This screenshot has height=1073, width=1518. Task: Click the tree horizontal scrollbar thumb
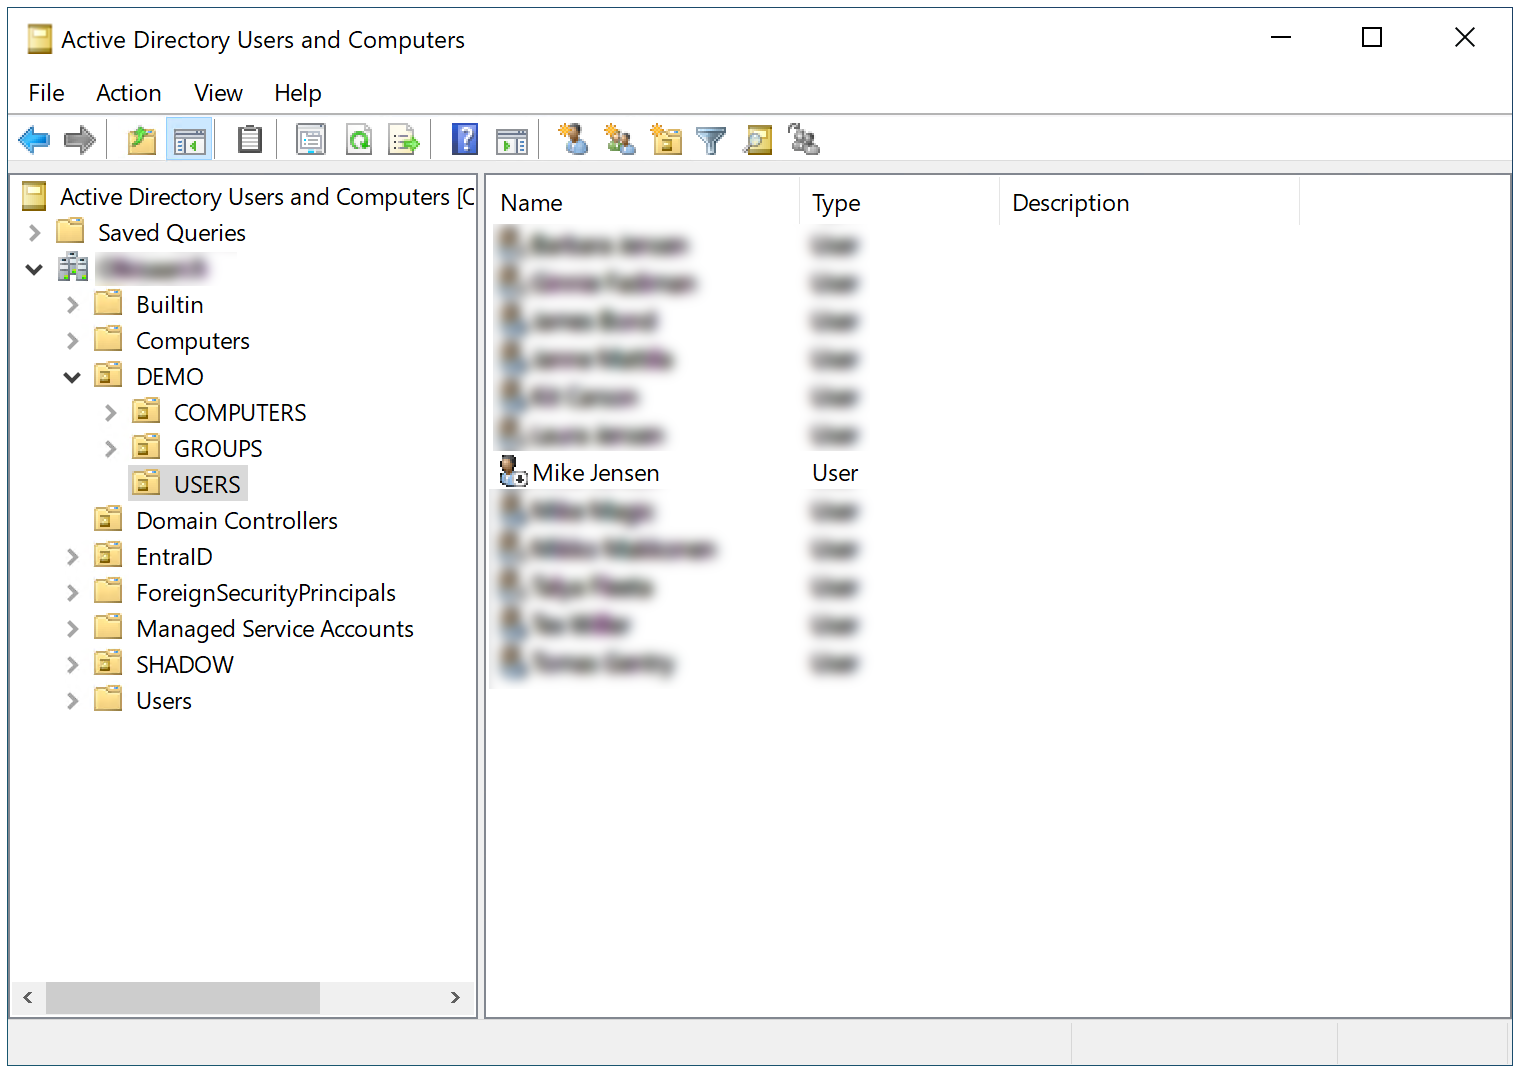[183, 997]
